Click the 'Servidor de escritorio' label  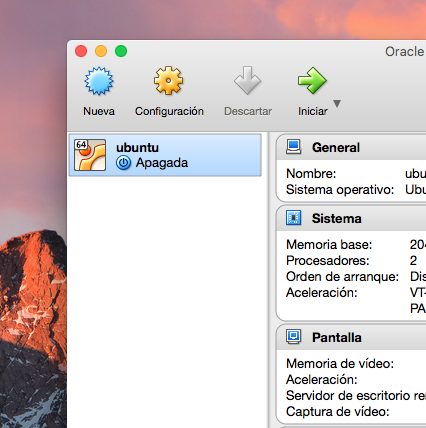click(x=348, y=396)
